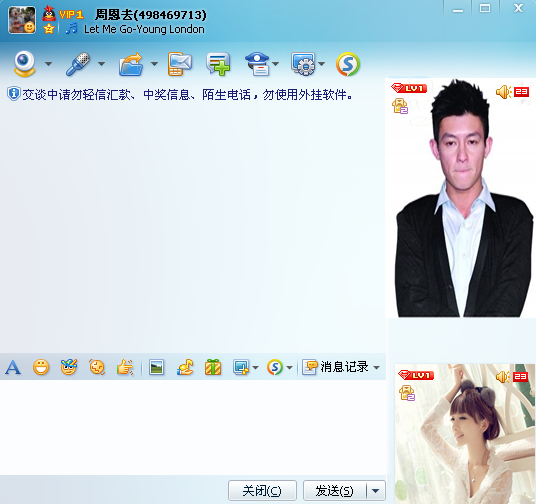Screen dimensions: 536x504
Task: Expand the remote desktop dropdown arrow
Action: 322,64
